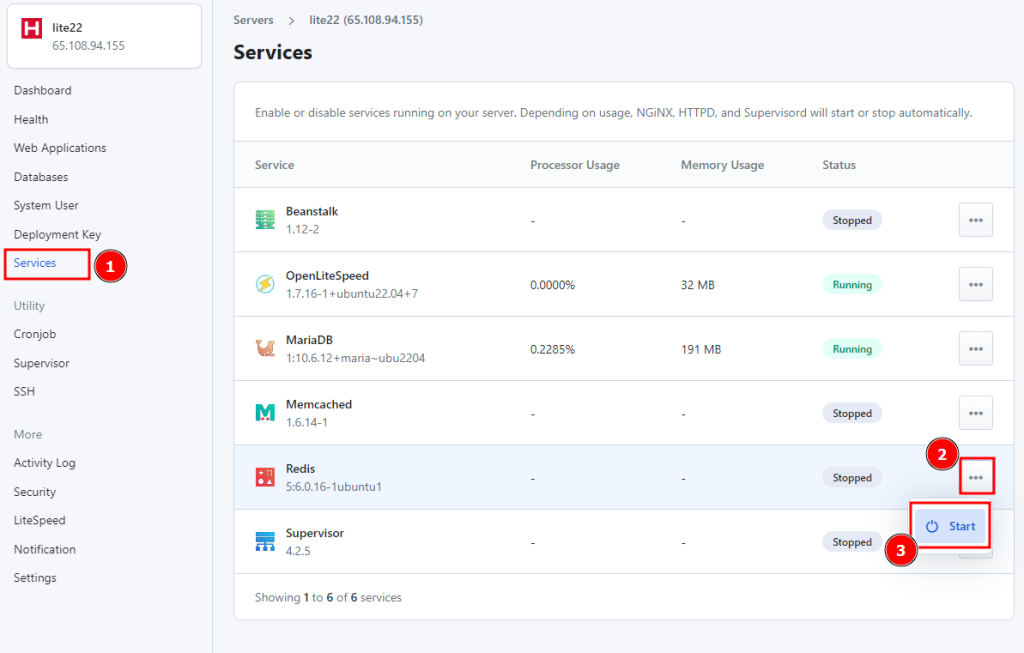The height and width of the screenshot is (653, 1024).
Task: Click the OpenLiteSpeed lightning icon
Action: pyautogui.click(x=265, y=284)
